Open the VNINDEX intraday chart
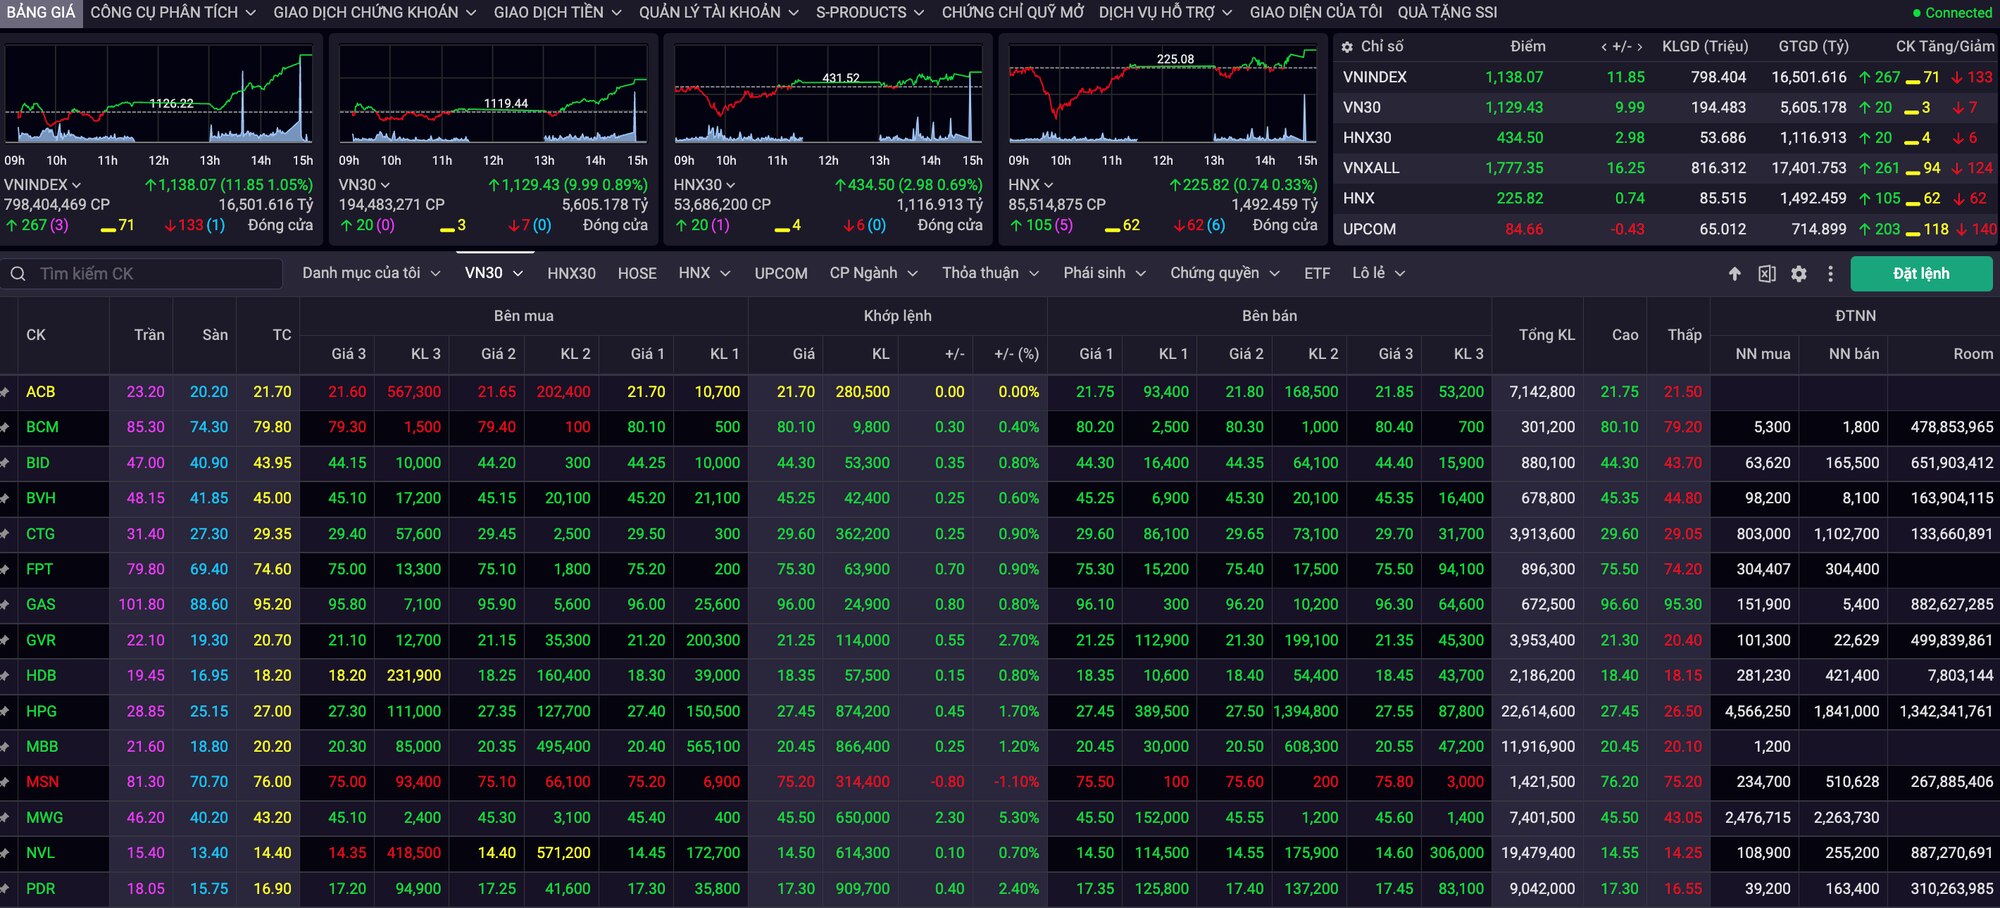Image resolution: width=2000 pixels, height=908 pixels. [x=159, y=94]
